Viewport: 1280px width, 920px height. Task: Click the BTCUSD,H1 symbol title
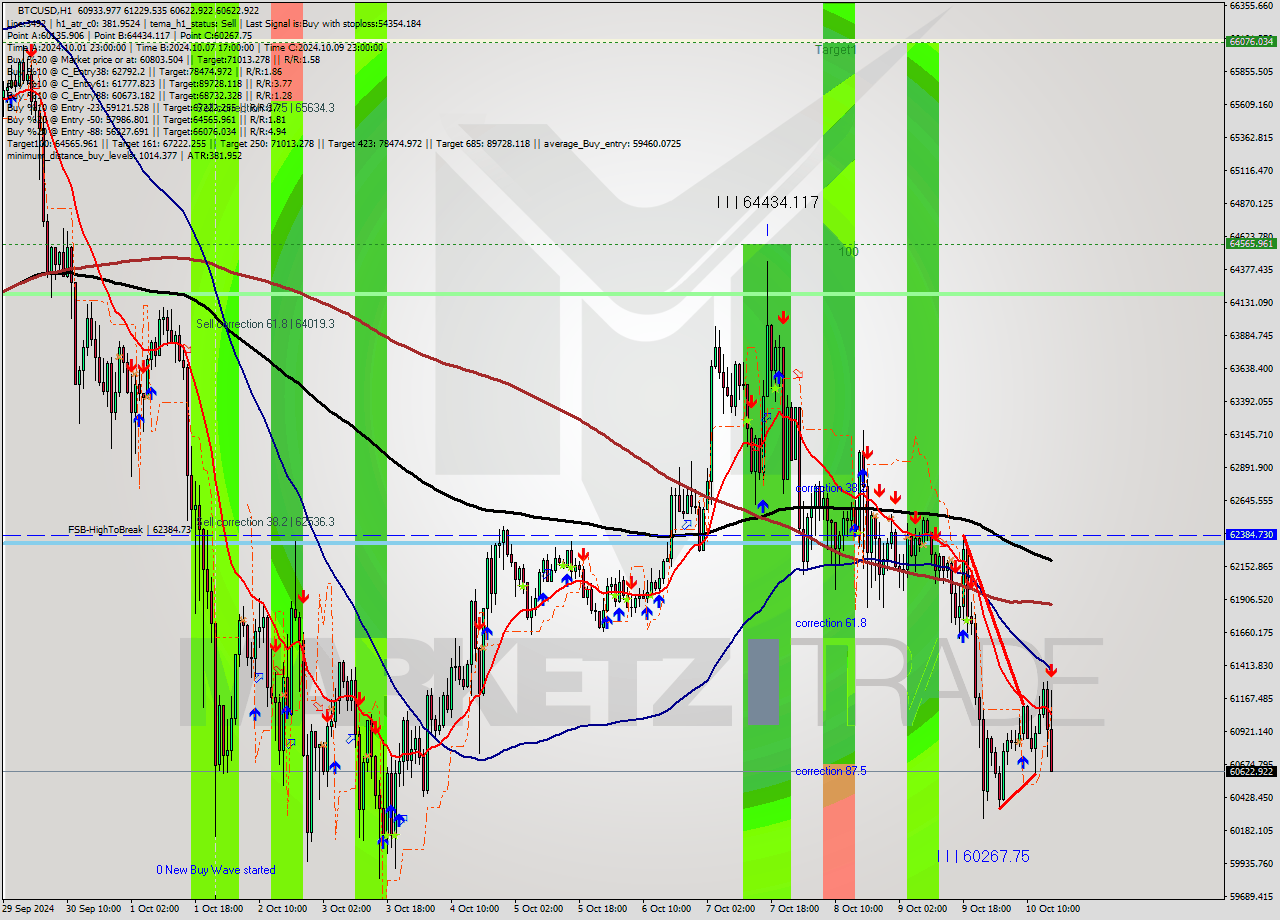(43, 10)
